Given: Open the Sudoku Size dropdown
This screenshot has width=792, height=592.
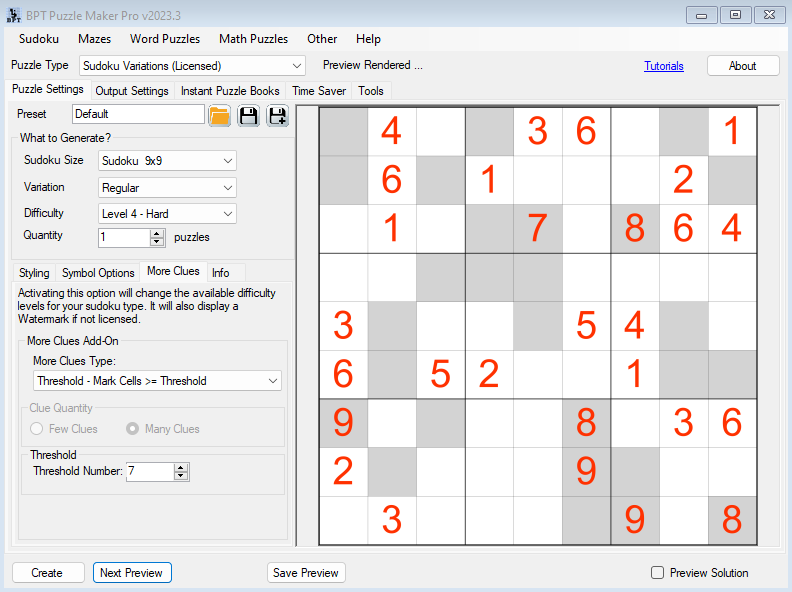Looking at the screenshot, I should pos(167,161).
